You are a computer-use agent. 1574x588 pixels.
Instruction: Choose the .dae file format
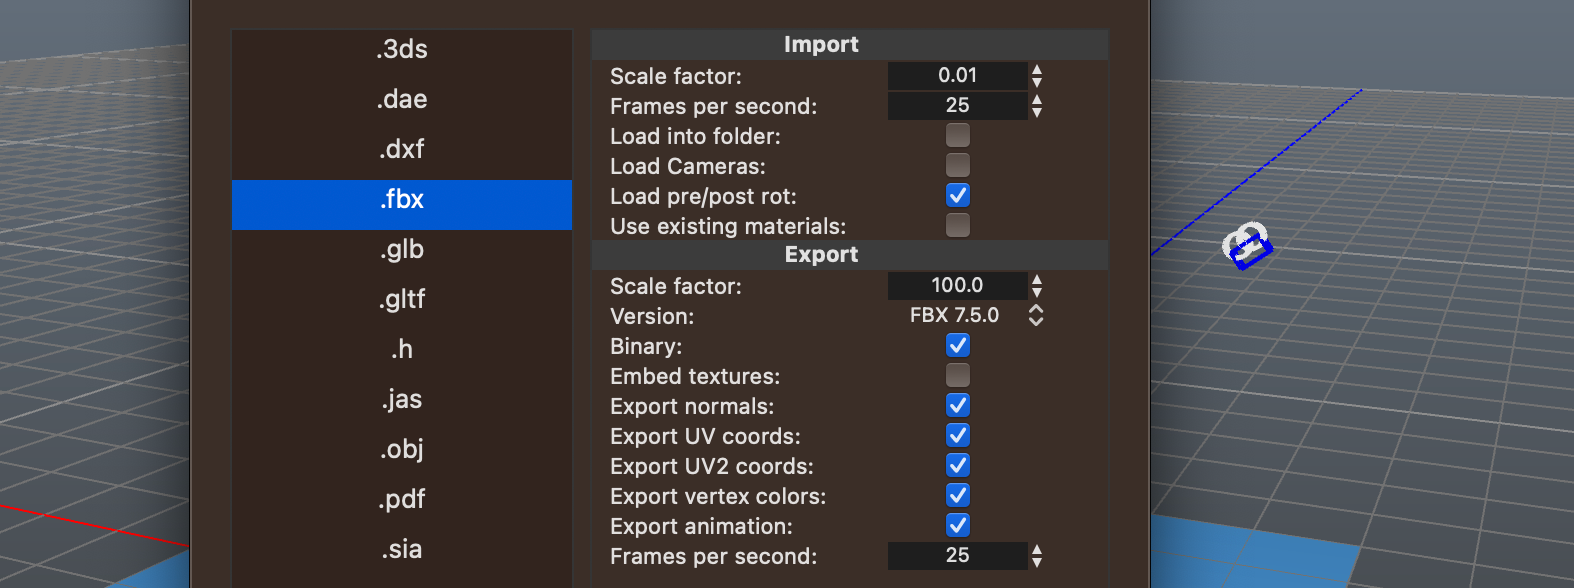tap(402, 99)
